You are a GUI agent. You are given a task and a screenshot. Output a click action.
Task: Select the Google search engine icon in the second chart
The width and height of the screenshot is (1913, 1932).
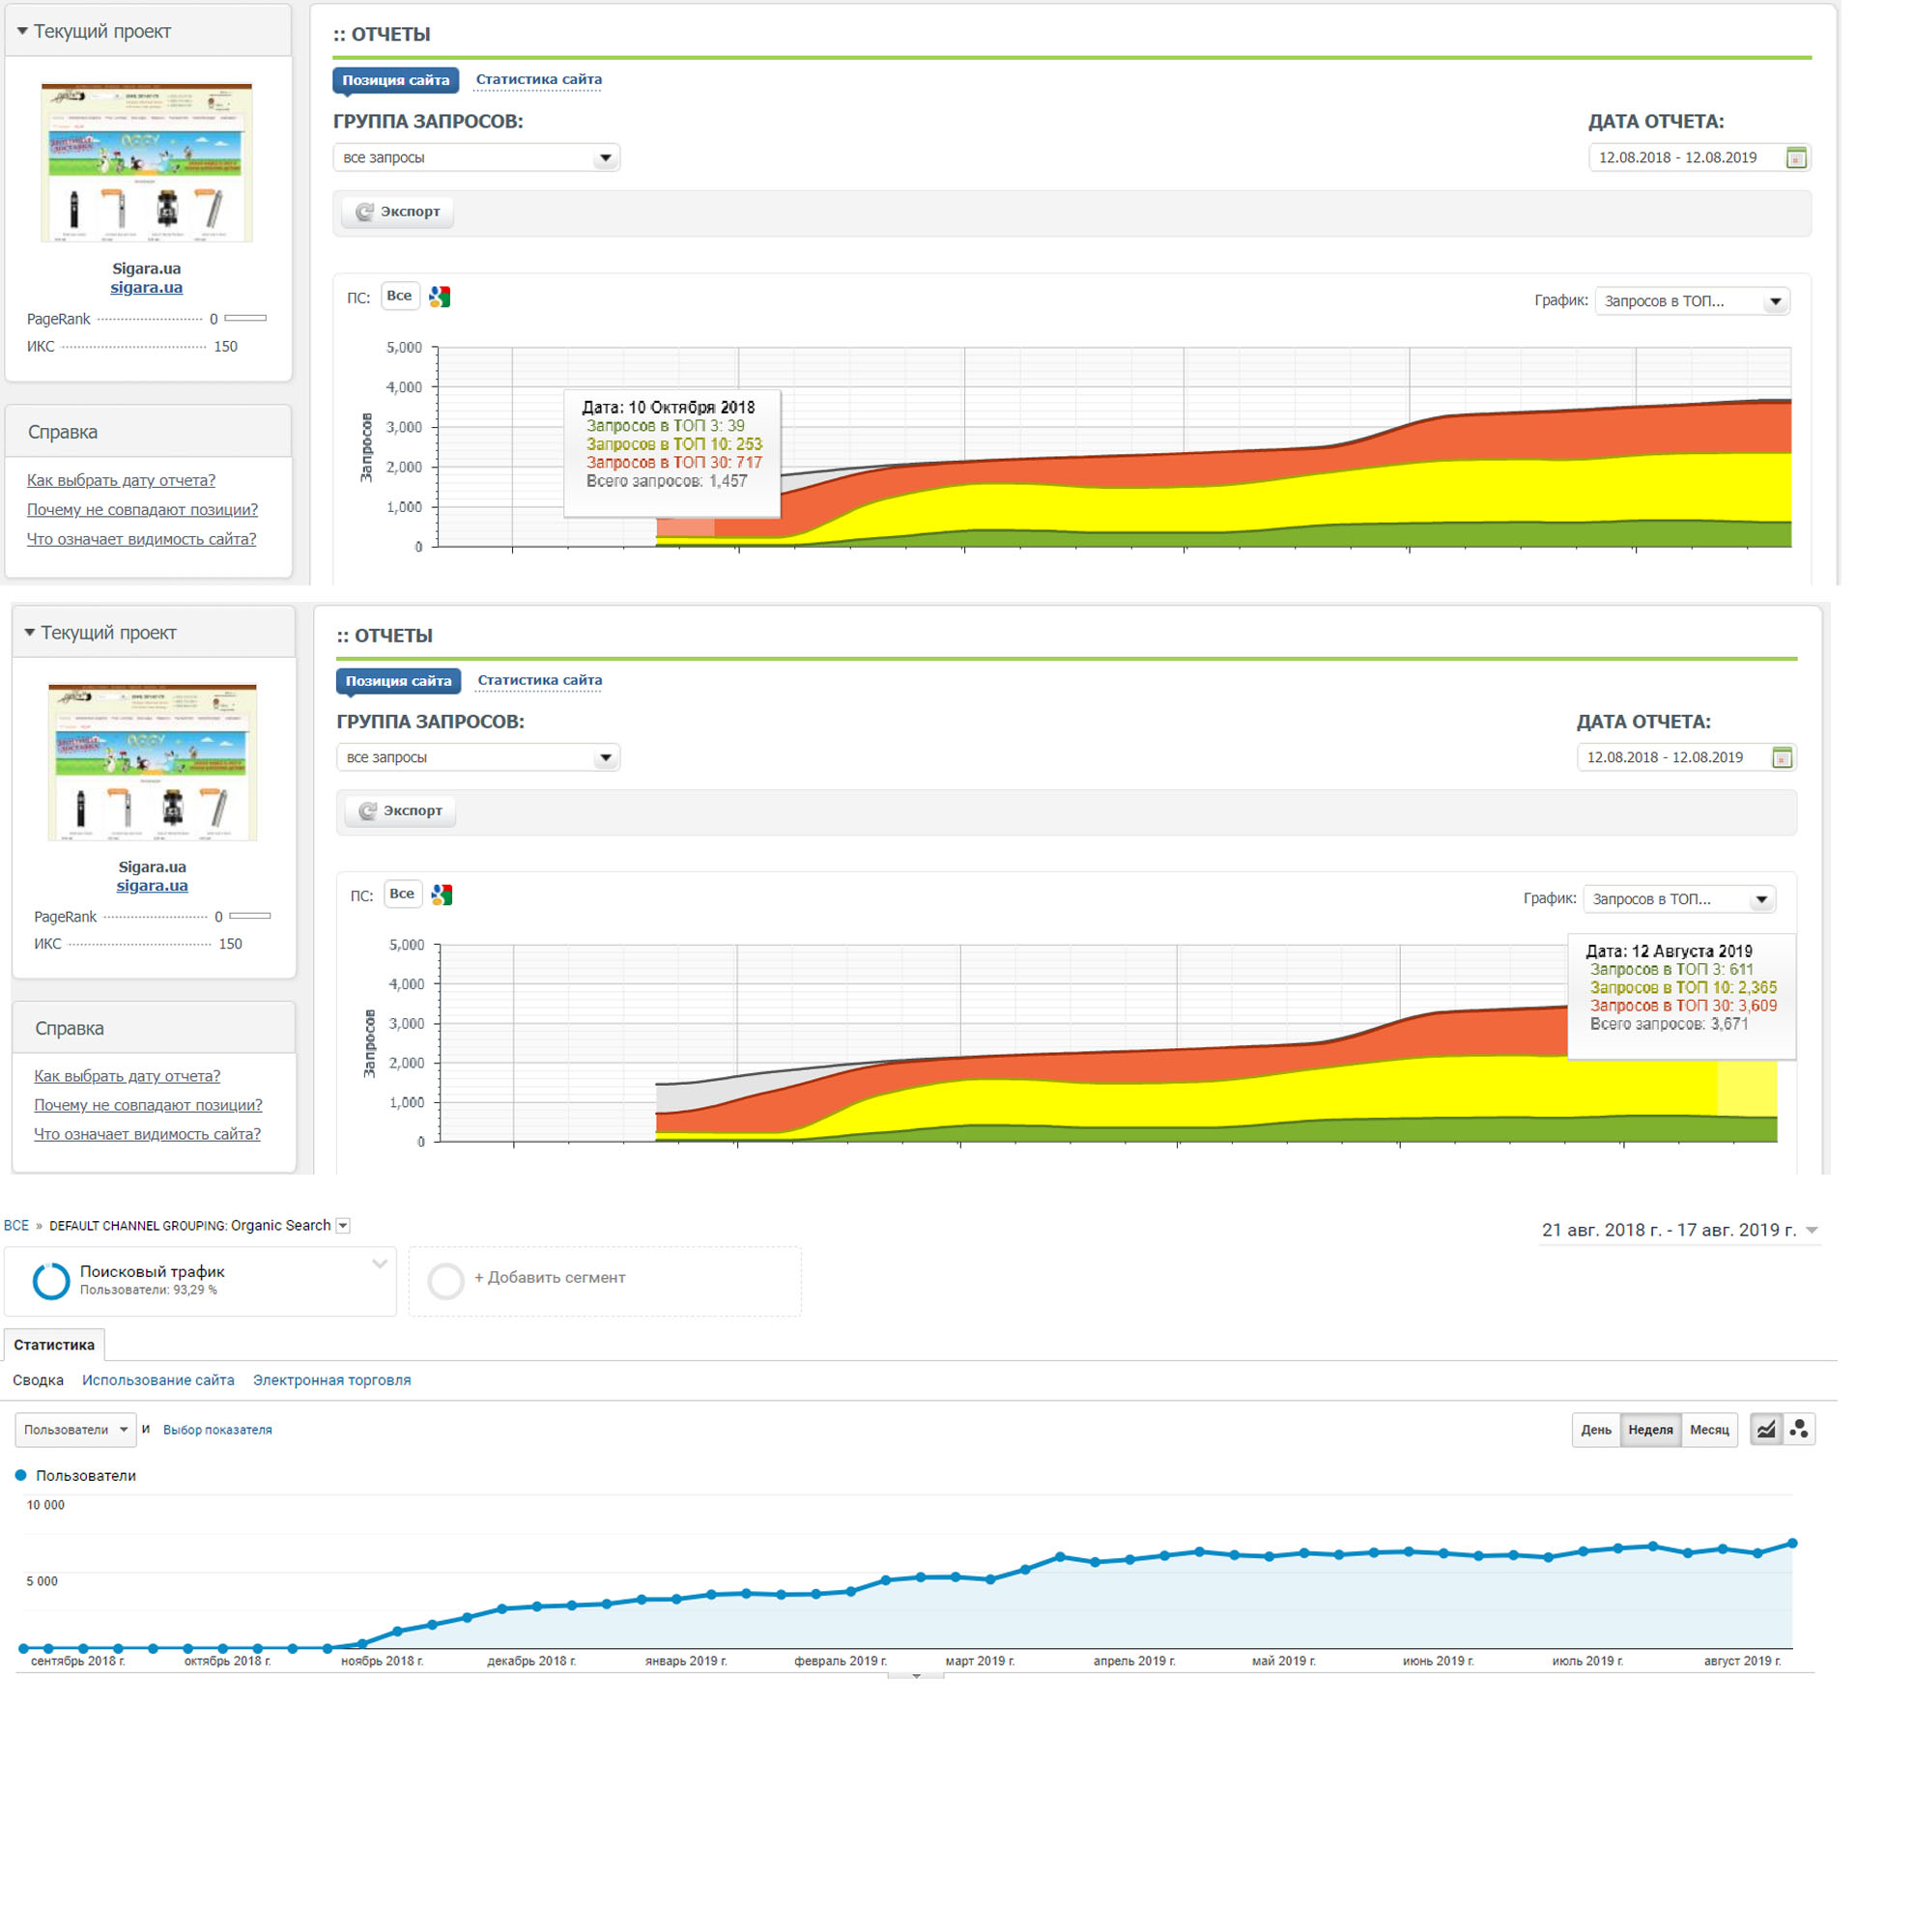442,895
